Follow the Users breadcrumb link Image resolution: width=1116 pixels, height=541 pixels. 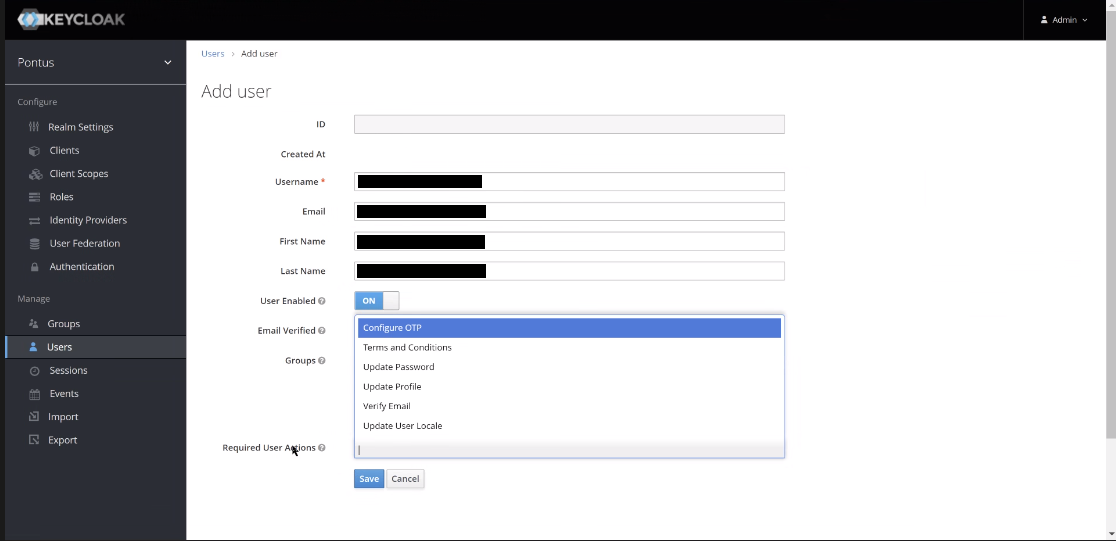pyautogui.click(x=213, y=53)
